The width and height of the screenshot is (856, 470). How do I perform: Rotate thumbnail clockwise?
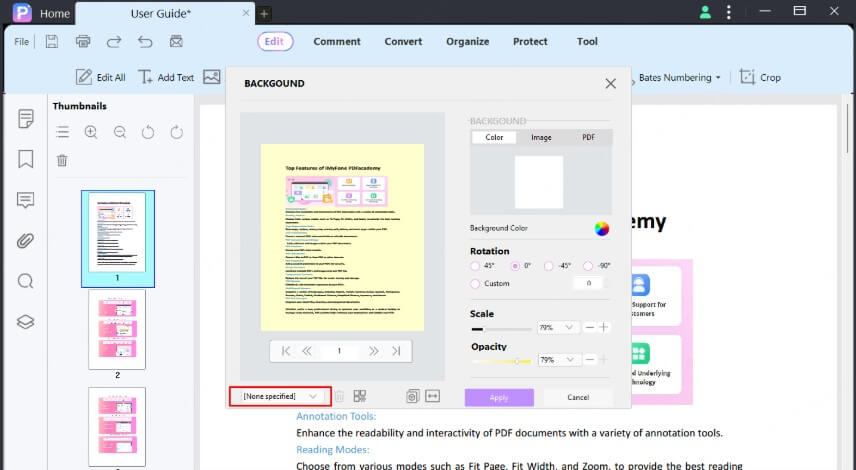pyautogui.click(x=176, y=132)
